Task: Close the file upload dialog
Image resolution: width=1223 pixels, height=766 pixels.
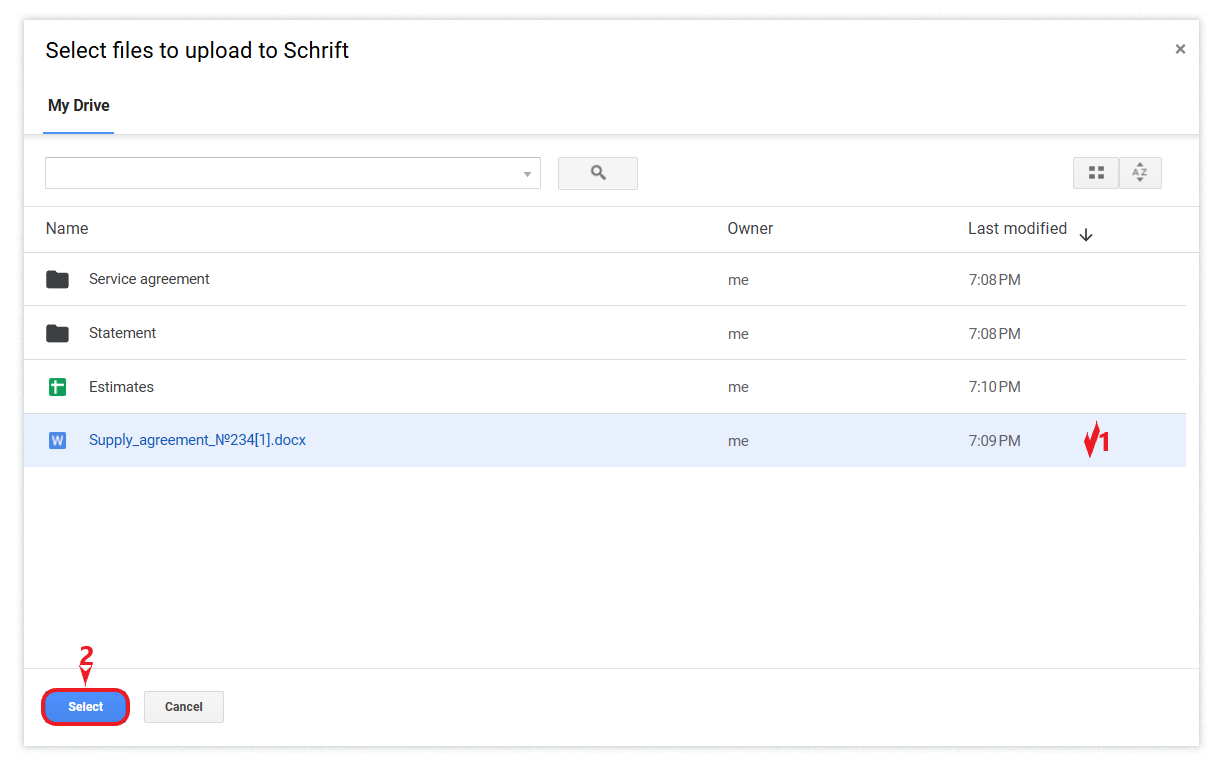Action: point(1180,49)
